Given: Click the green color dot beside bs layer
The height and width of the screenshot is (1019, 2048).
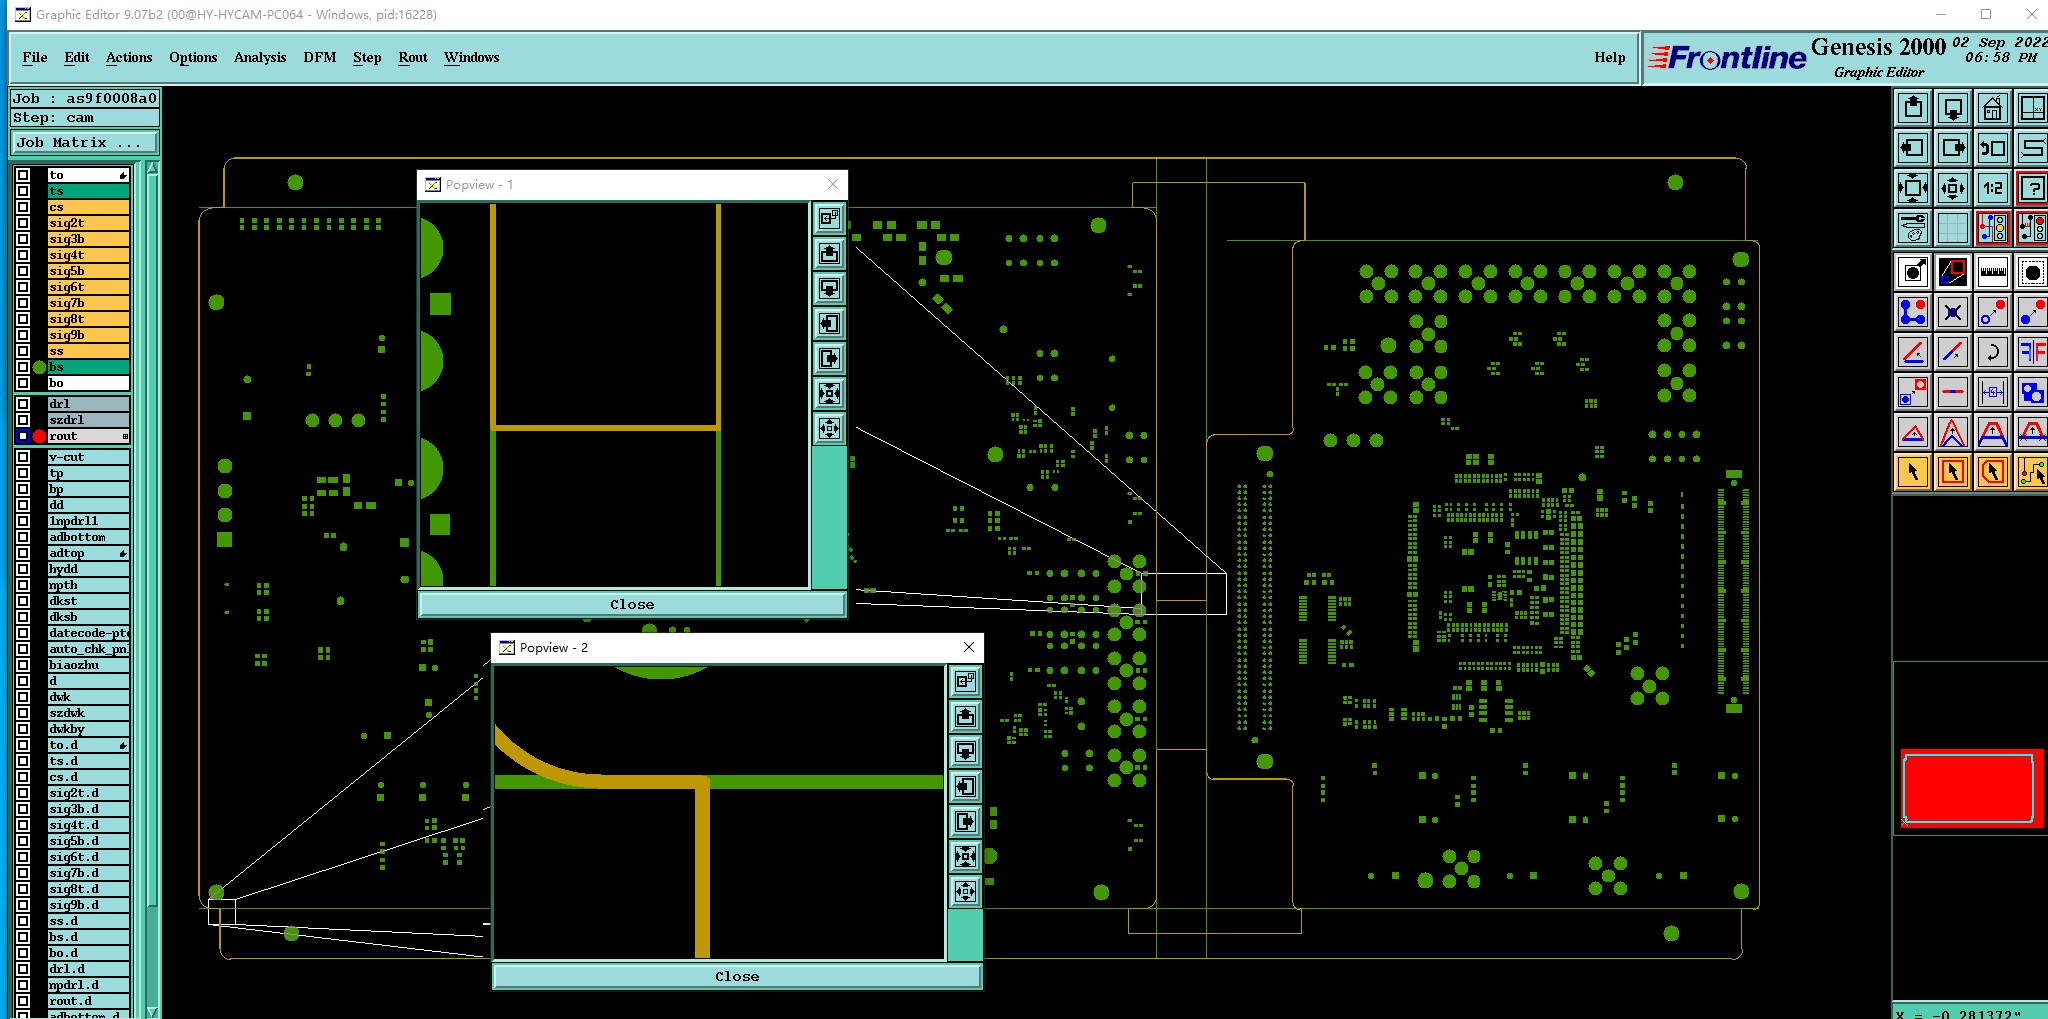Looking at the screenshot, I should point(40,367).
